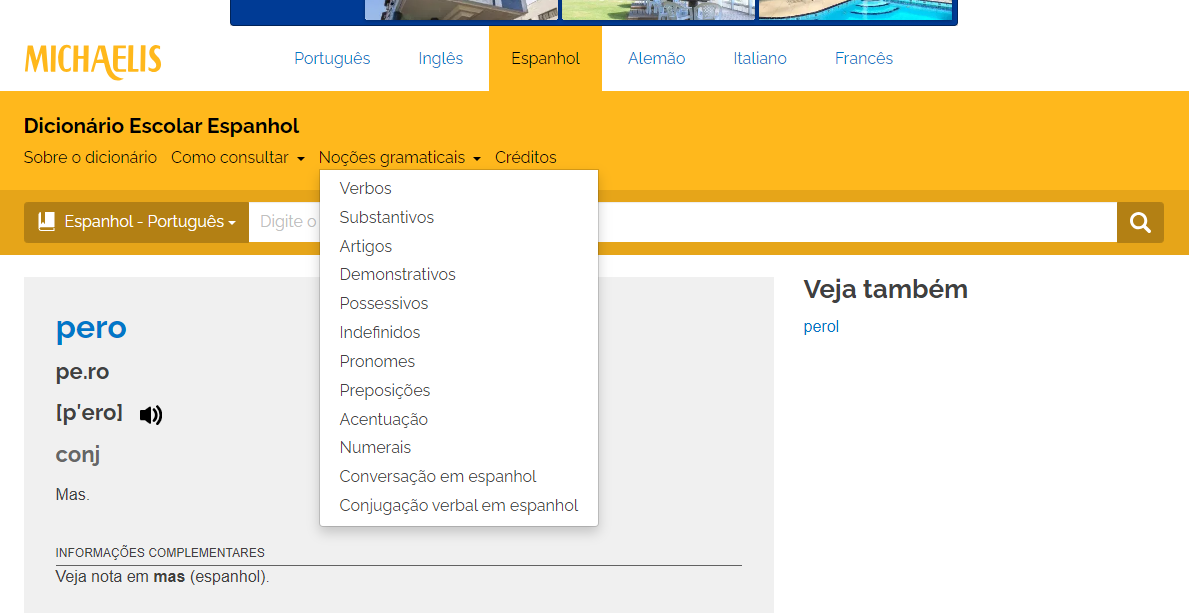Open the Espanhol - Português language dropdown

(136, 222)
